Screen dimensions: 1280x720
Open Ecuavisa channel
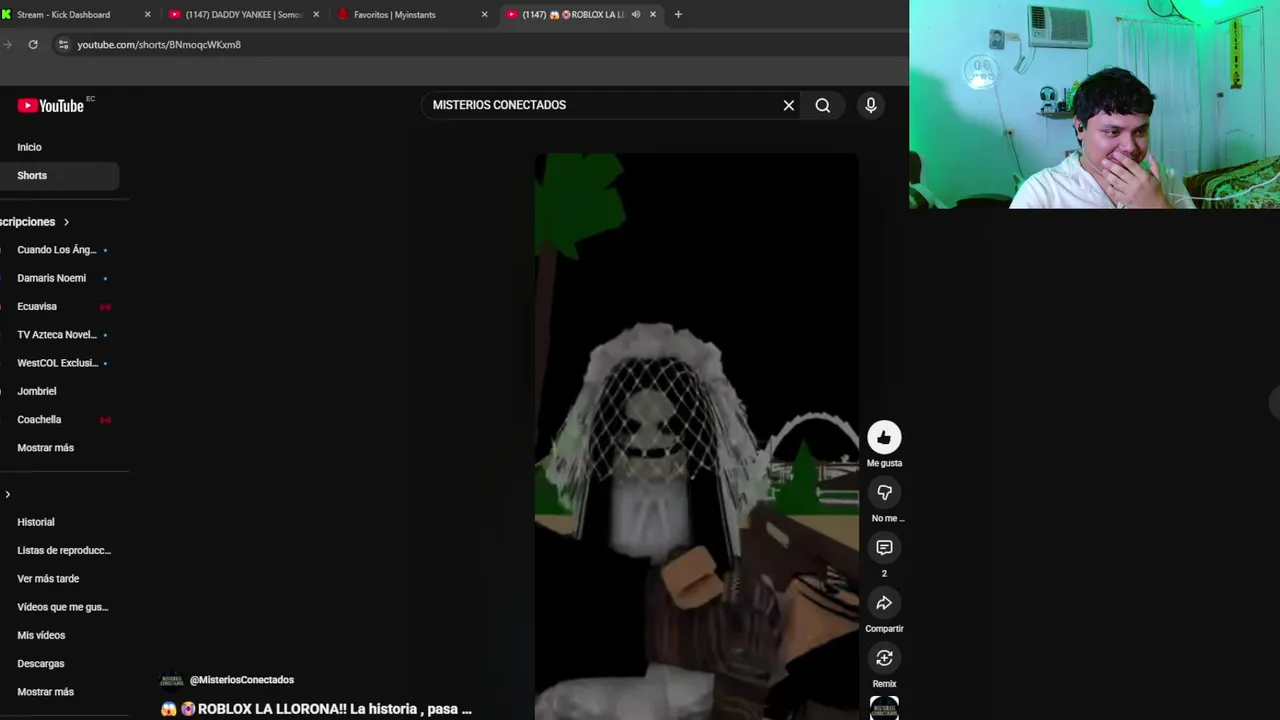click(x=37, y=306)
